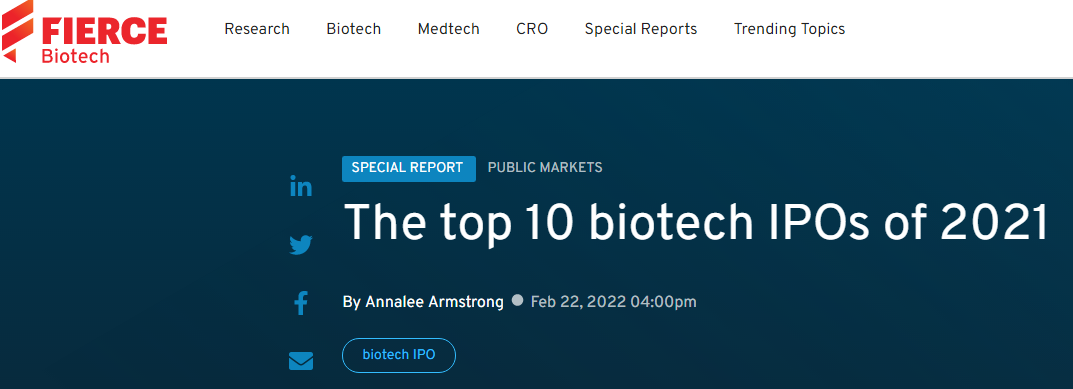Viewport: 1073px width, 389px height.
Task: Go to the CRO section
Action: (x=532, y=29)
